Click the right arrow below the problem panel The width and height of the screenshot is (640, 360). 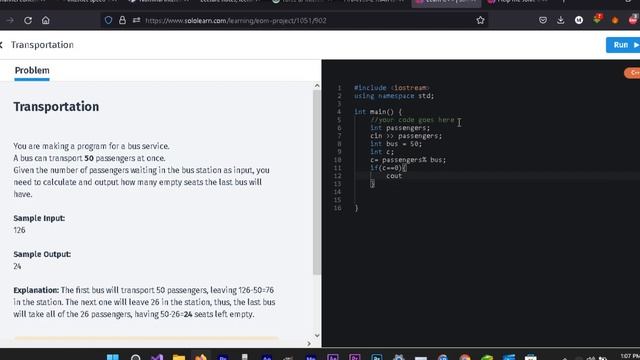pos(309,344)
